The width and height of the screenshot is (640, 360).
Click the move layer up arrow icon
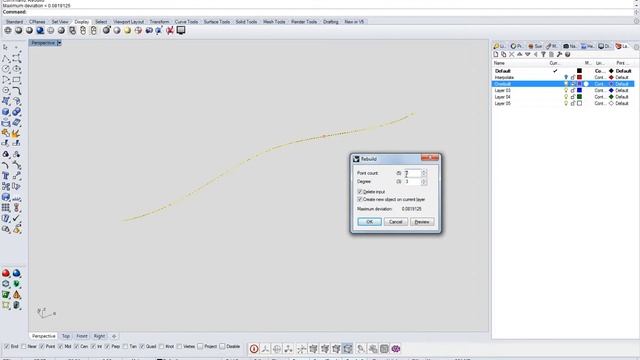pos(520,54)
